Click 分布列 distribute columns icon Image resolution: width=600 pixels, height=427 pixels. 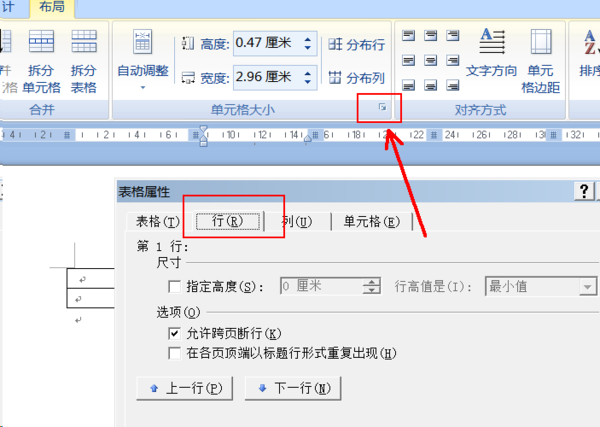(x=335, y=77)
